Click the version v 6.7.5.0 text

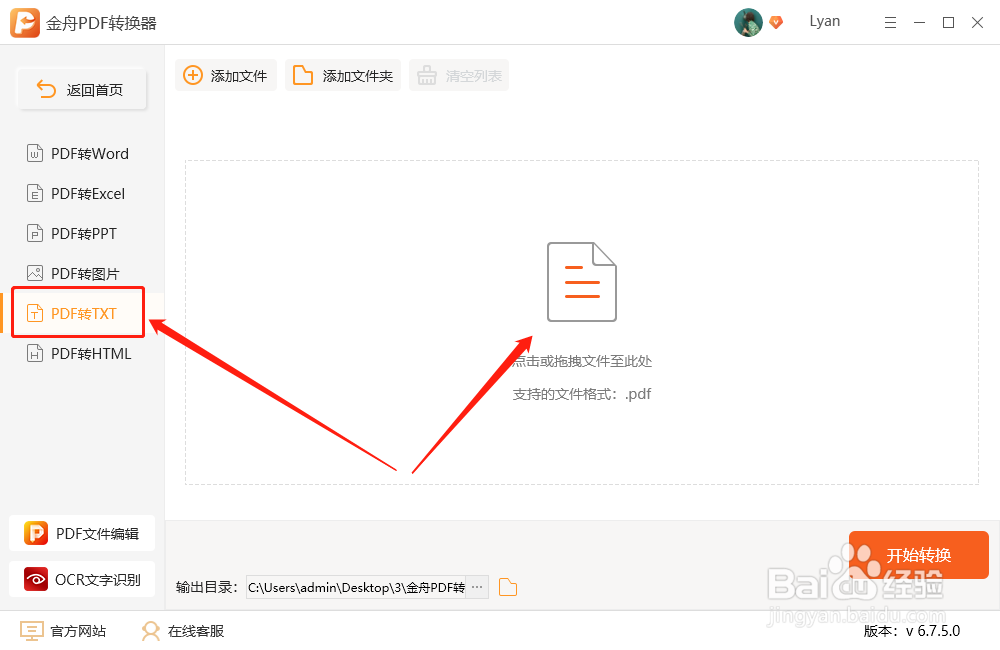pyautogui.click(x=911, y=631)
